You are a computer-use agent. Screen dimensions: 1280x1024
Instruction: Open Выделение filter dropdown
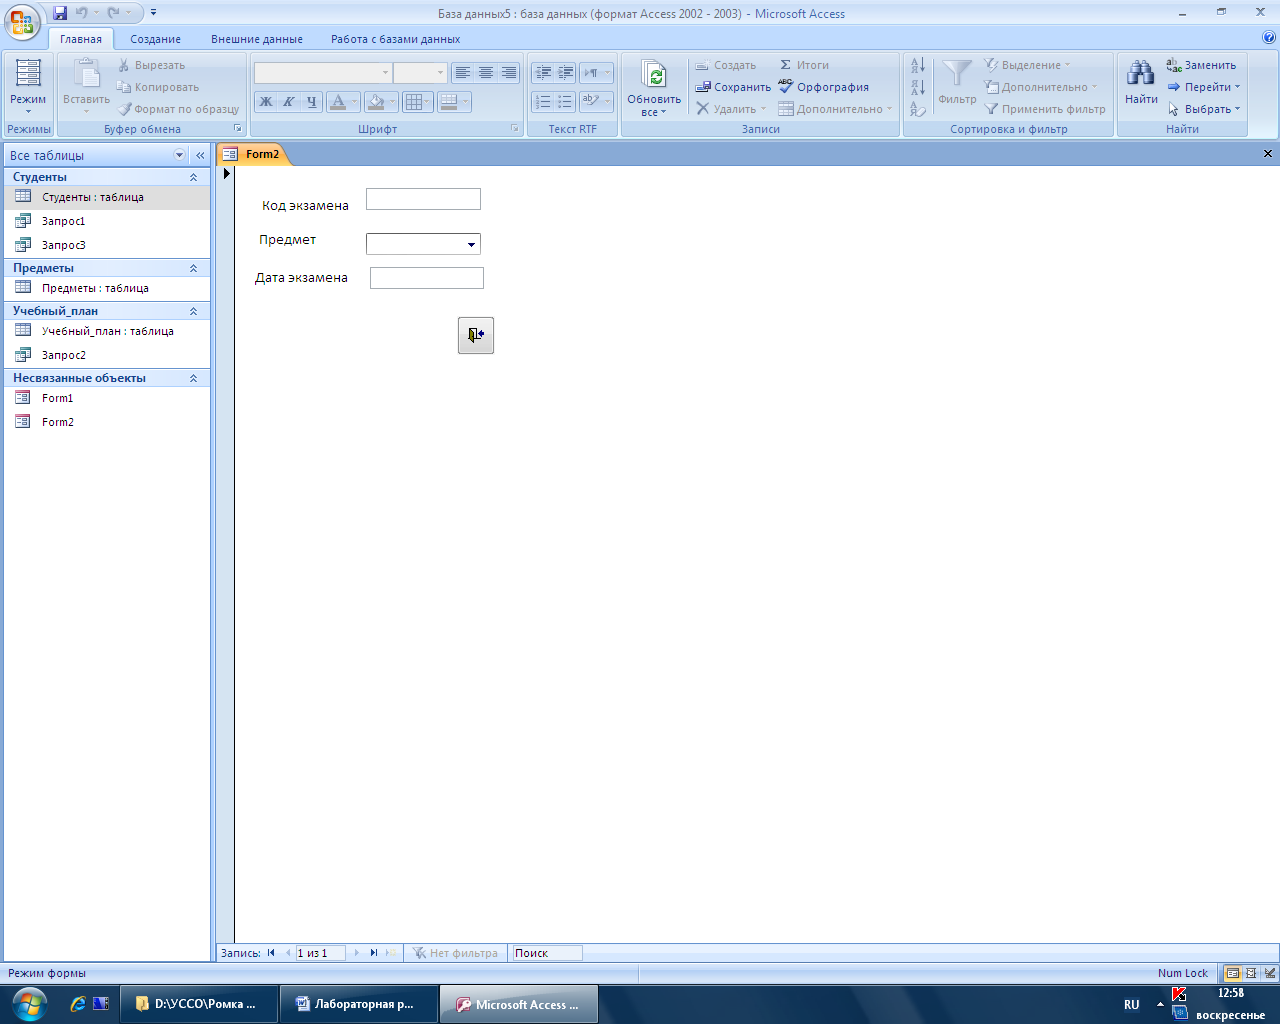click(x=1027, y=65)
